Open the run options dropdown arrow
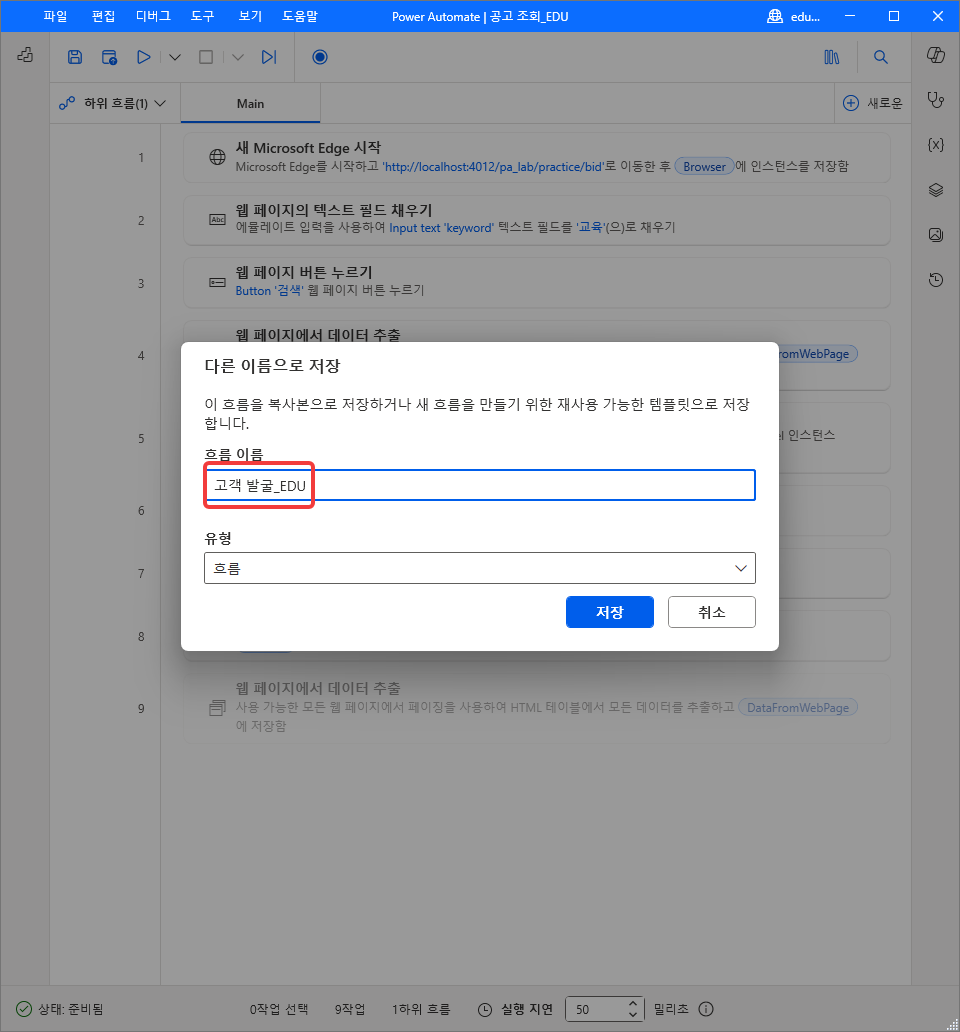This screenshot has width=960, height=1032. (x=174, y=57)
